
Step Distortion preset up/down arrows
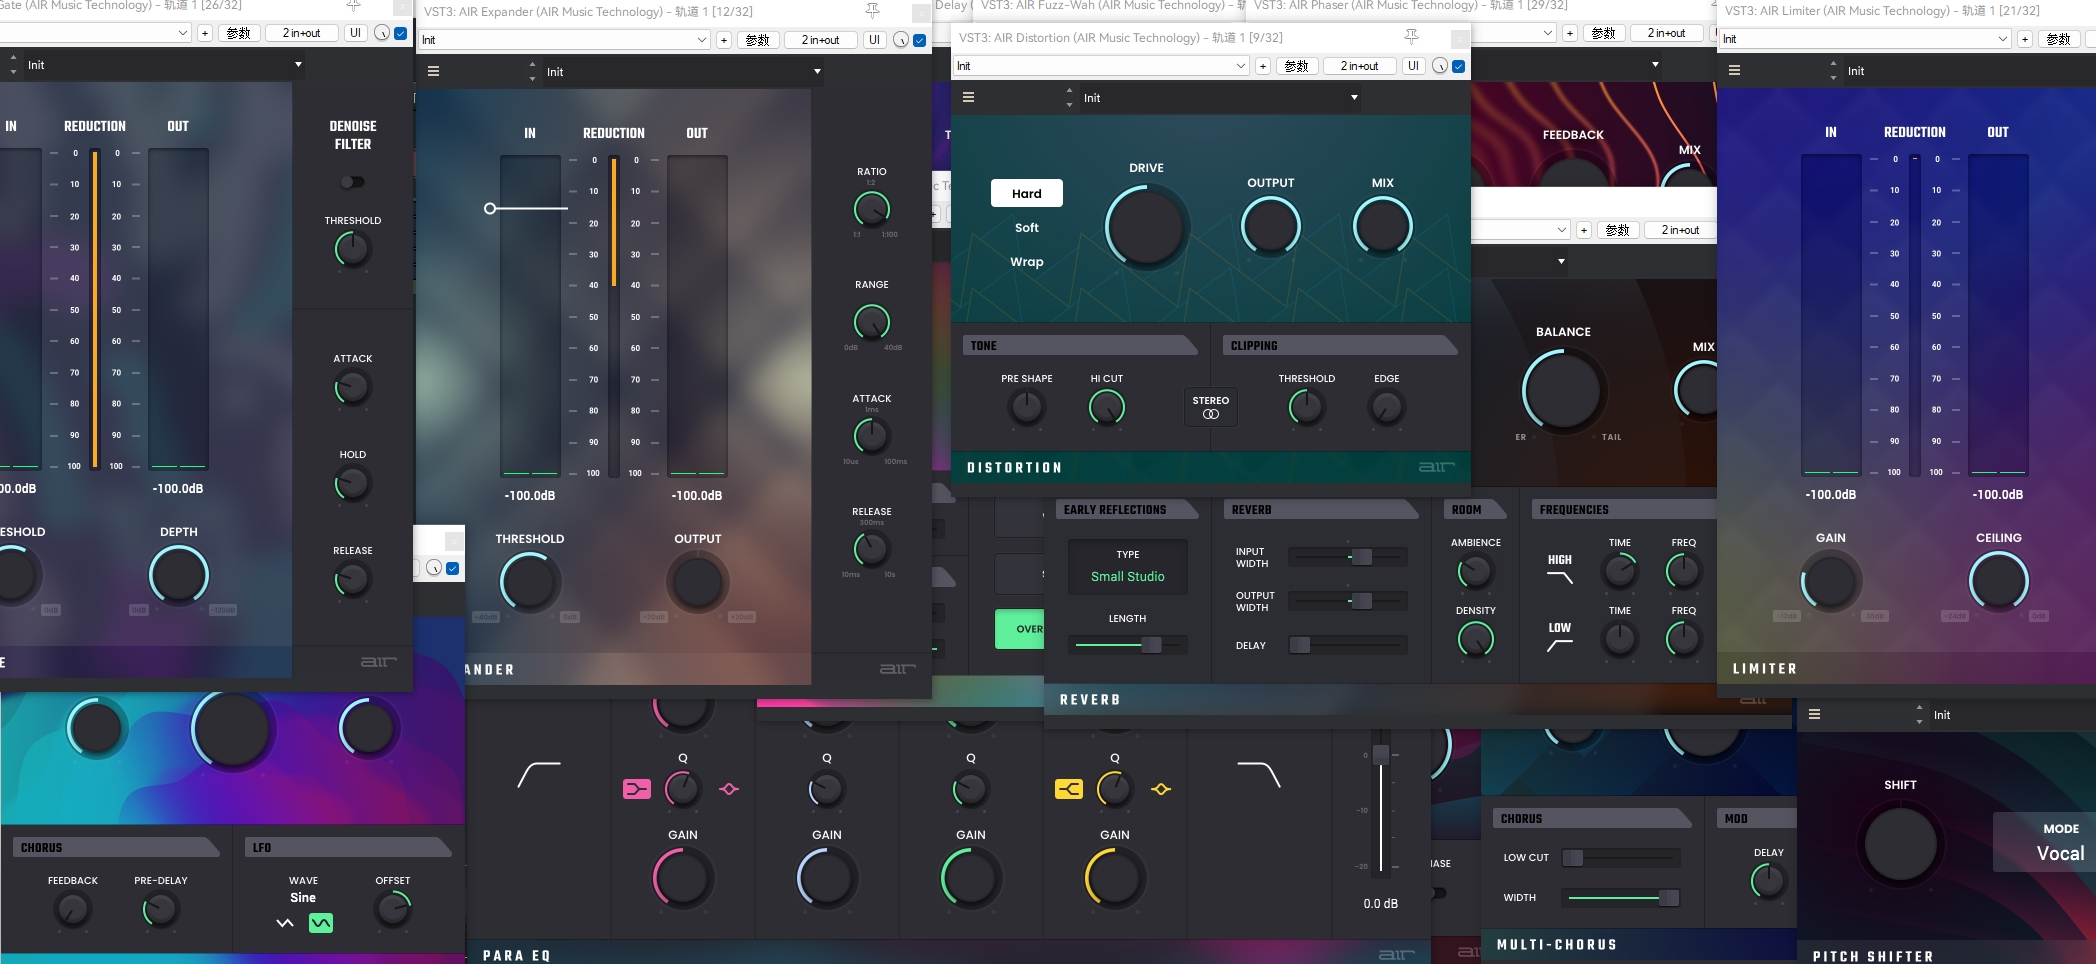(x=1069, y=97)
